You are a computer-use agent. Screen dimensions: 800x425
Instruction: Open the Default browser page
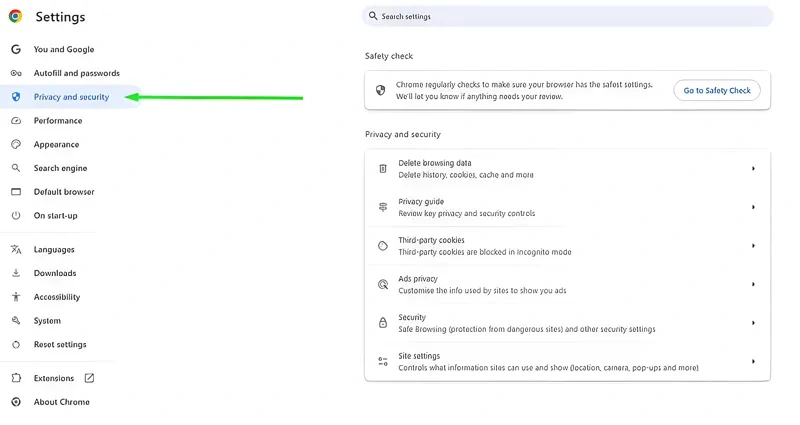(64, 192)
